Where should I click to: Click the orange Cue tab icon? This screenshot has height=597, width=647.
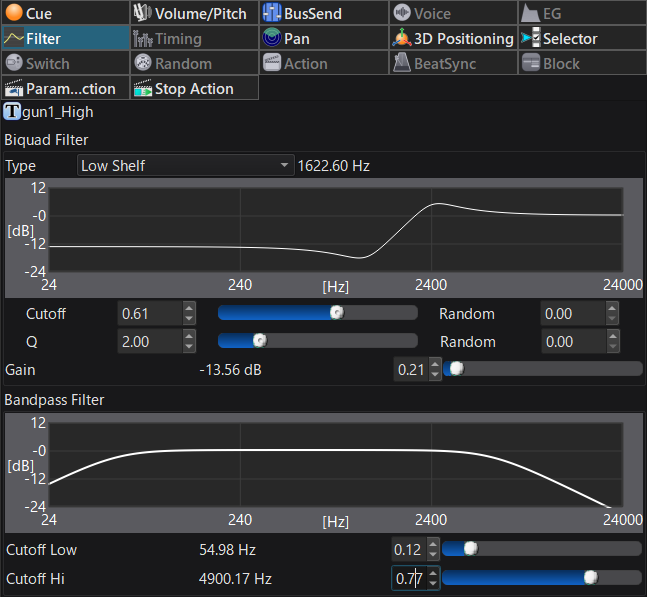(14, 14)
